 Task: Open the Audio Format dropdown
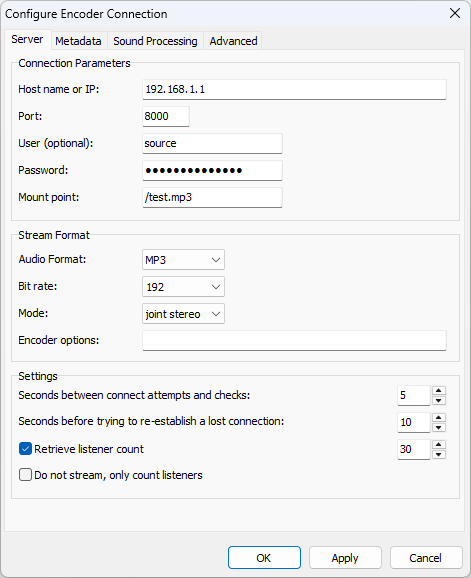point(183,260)
